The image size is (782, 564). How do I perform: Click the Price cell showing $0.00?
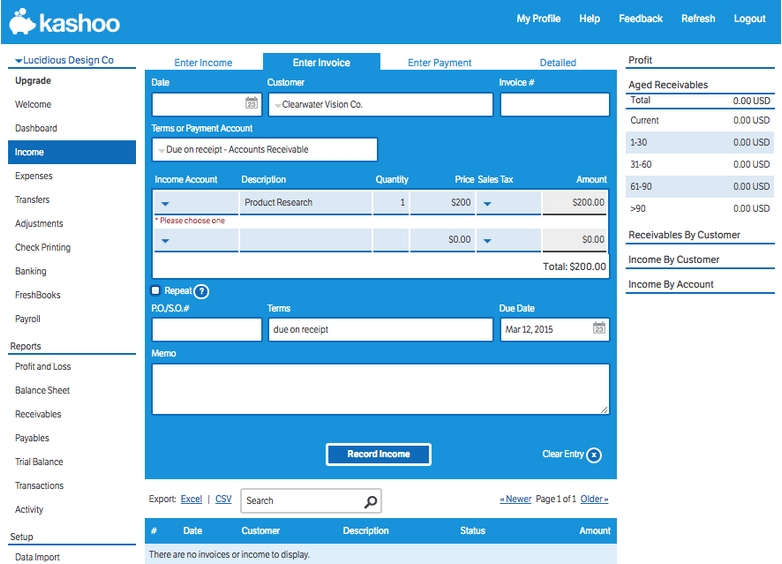442,240
